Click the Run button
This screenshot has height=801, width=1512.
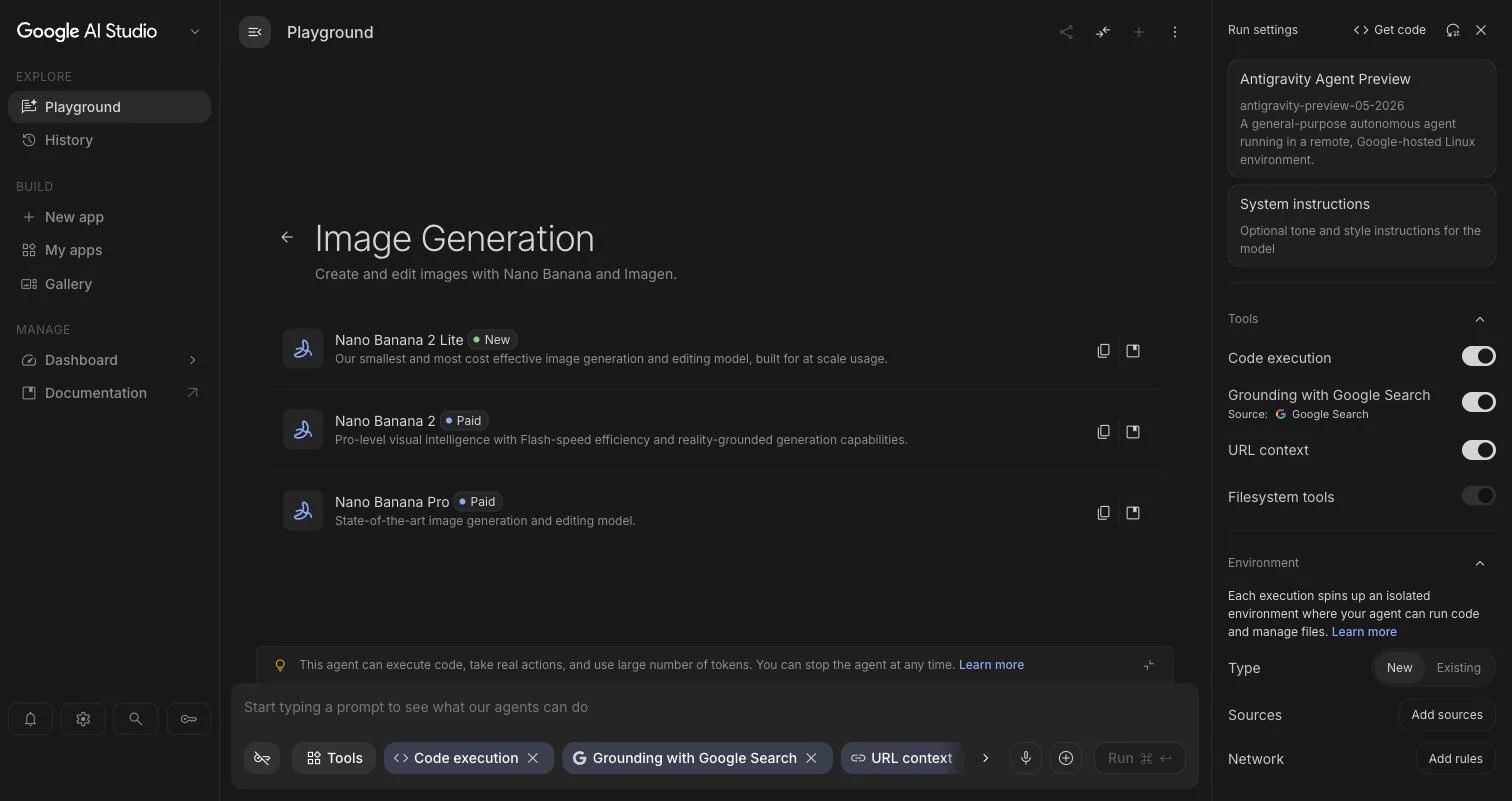(x=1139, y=758)
